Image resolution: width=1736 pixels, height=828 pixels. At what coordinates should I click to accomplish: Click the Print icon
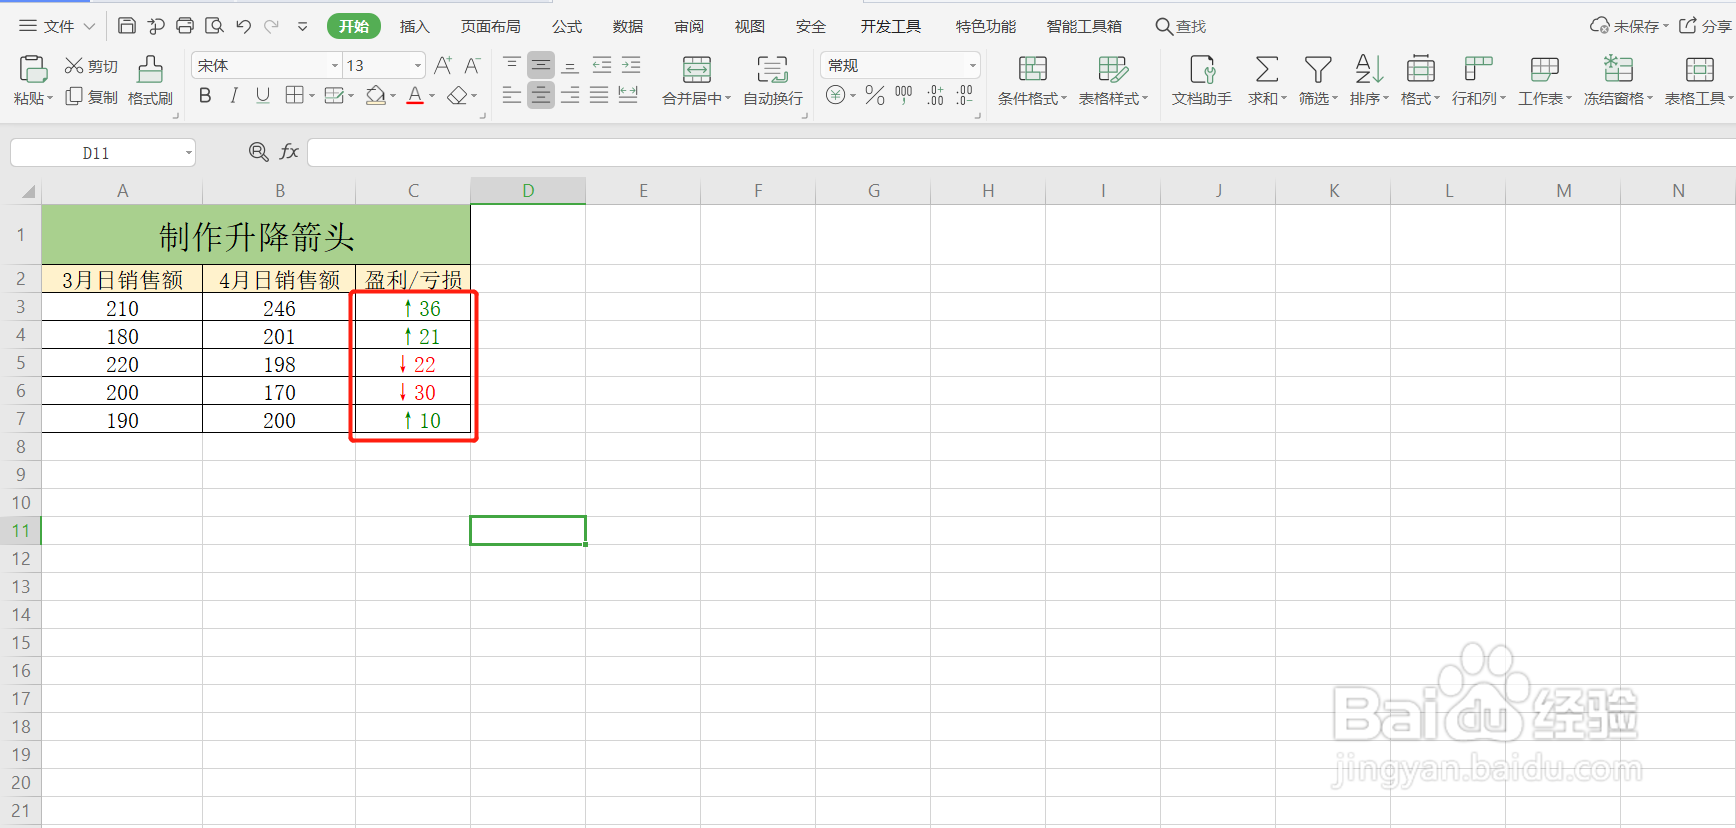point(185,26)
